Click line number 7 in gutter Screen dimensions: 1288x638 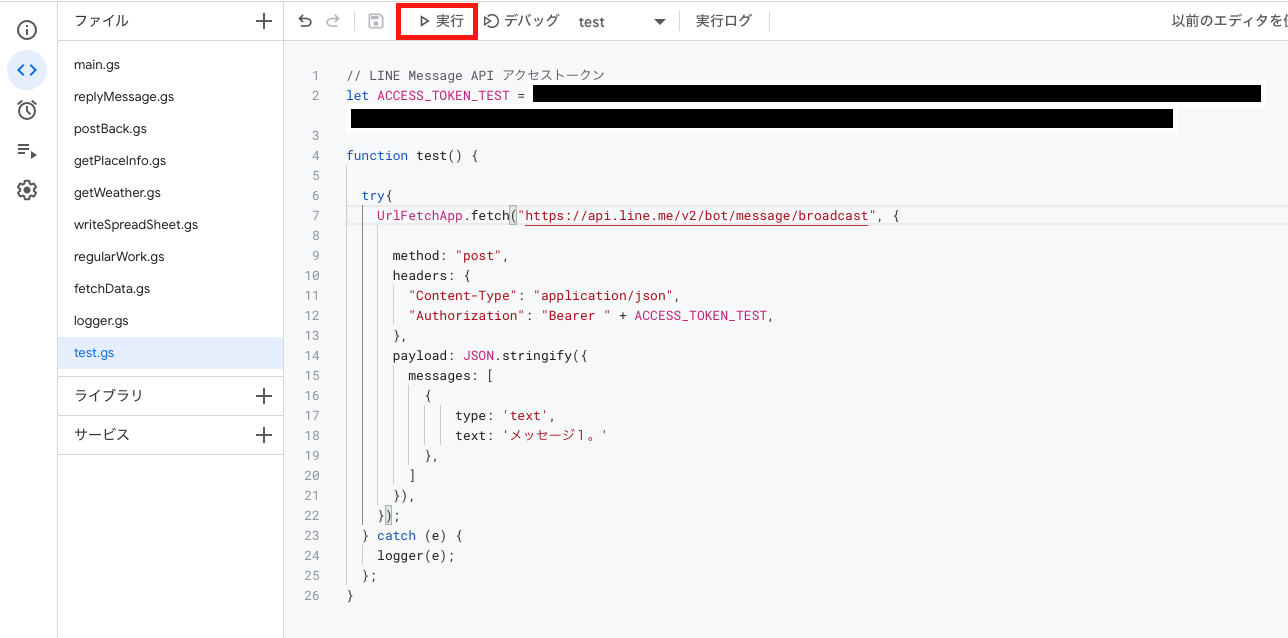[x=315, y=216]
